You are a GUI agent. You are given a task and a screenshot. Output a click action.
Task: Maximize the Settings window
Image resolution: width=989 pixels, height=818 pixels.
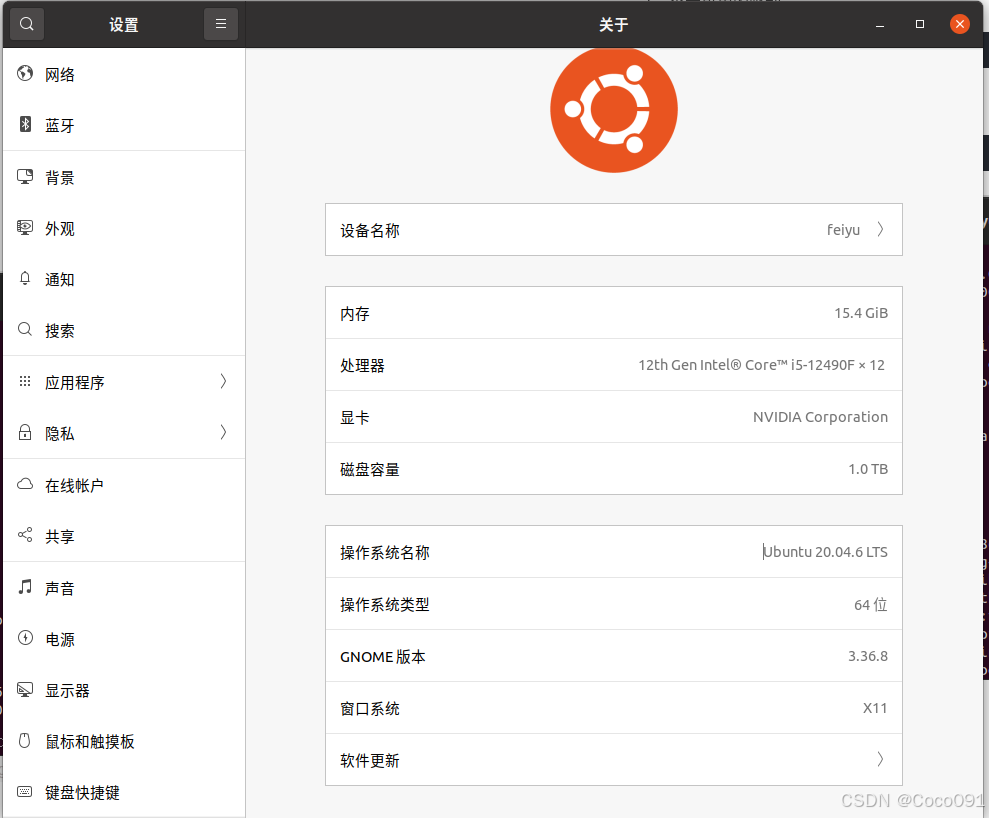tap(920, 24)
